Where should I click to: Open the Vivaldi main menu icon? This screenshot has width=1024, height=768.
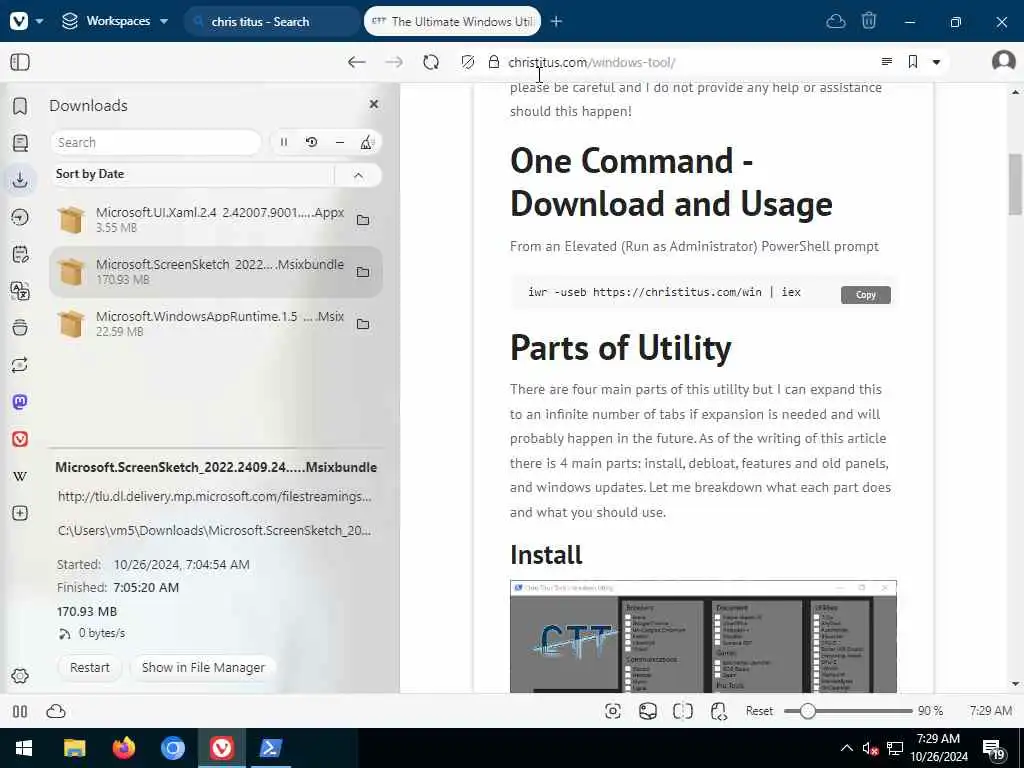click(x=20, y=21)
